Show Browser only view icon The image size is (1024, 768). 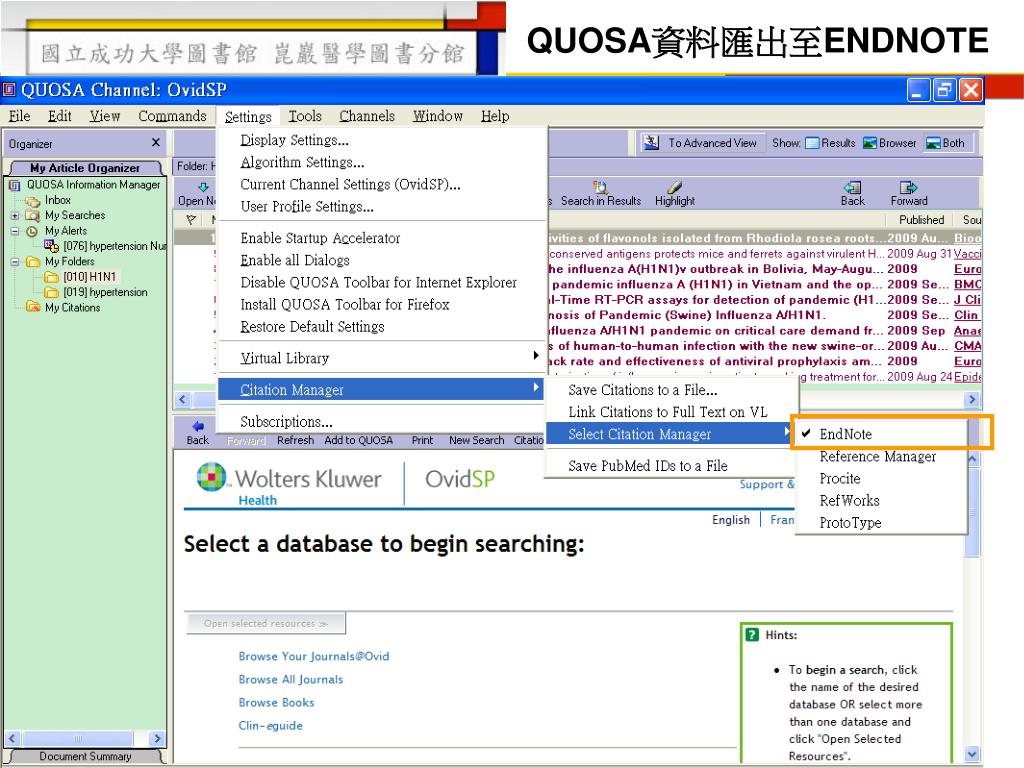(x=869, y=143)
